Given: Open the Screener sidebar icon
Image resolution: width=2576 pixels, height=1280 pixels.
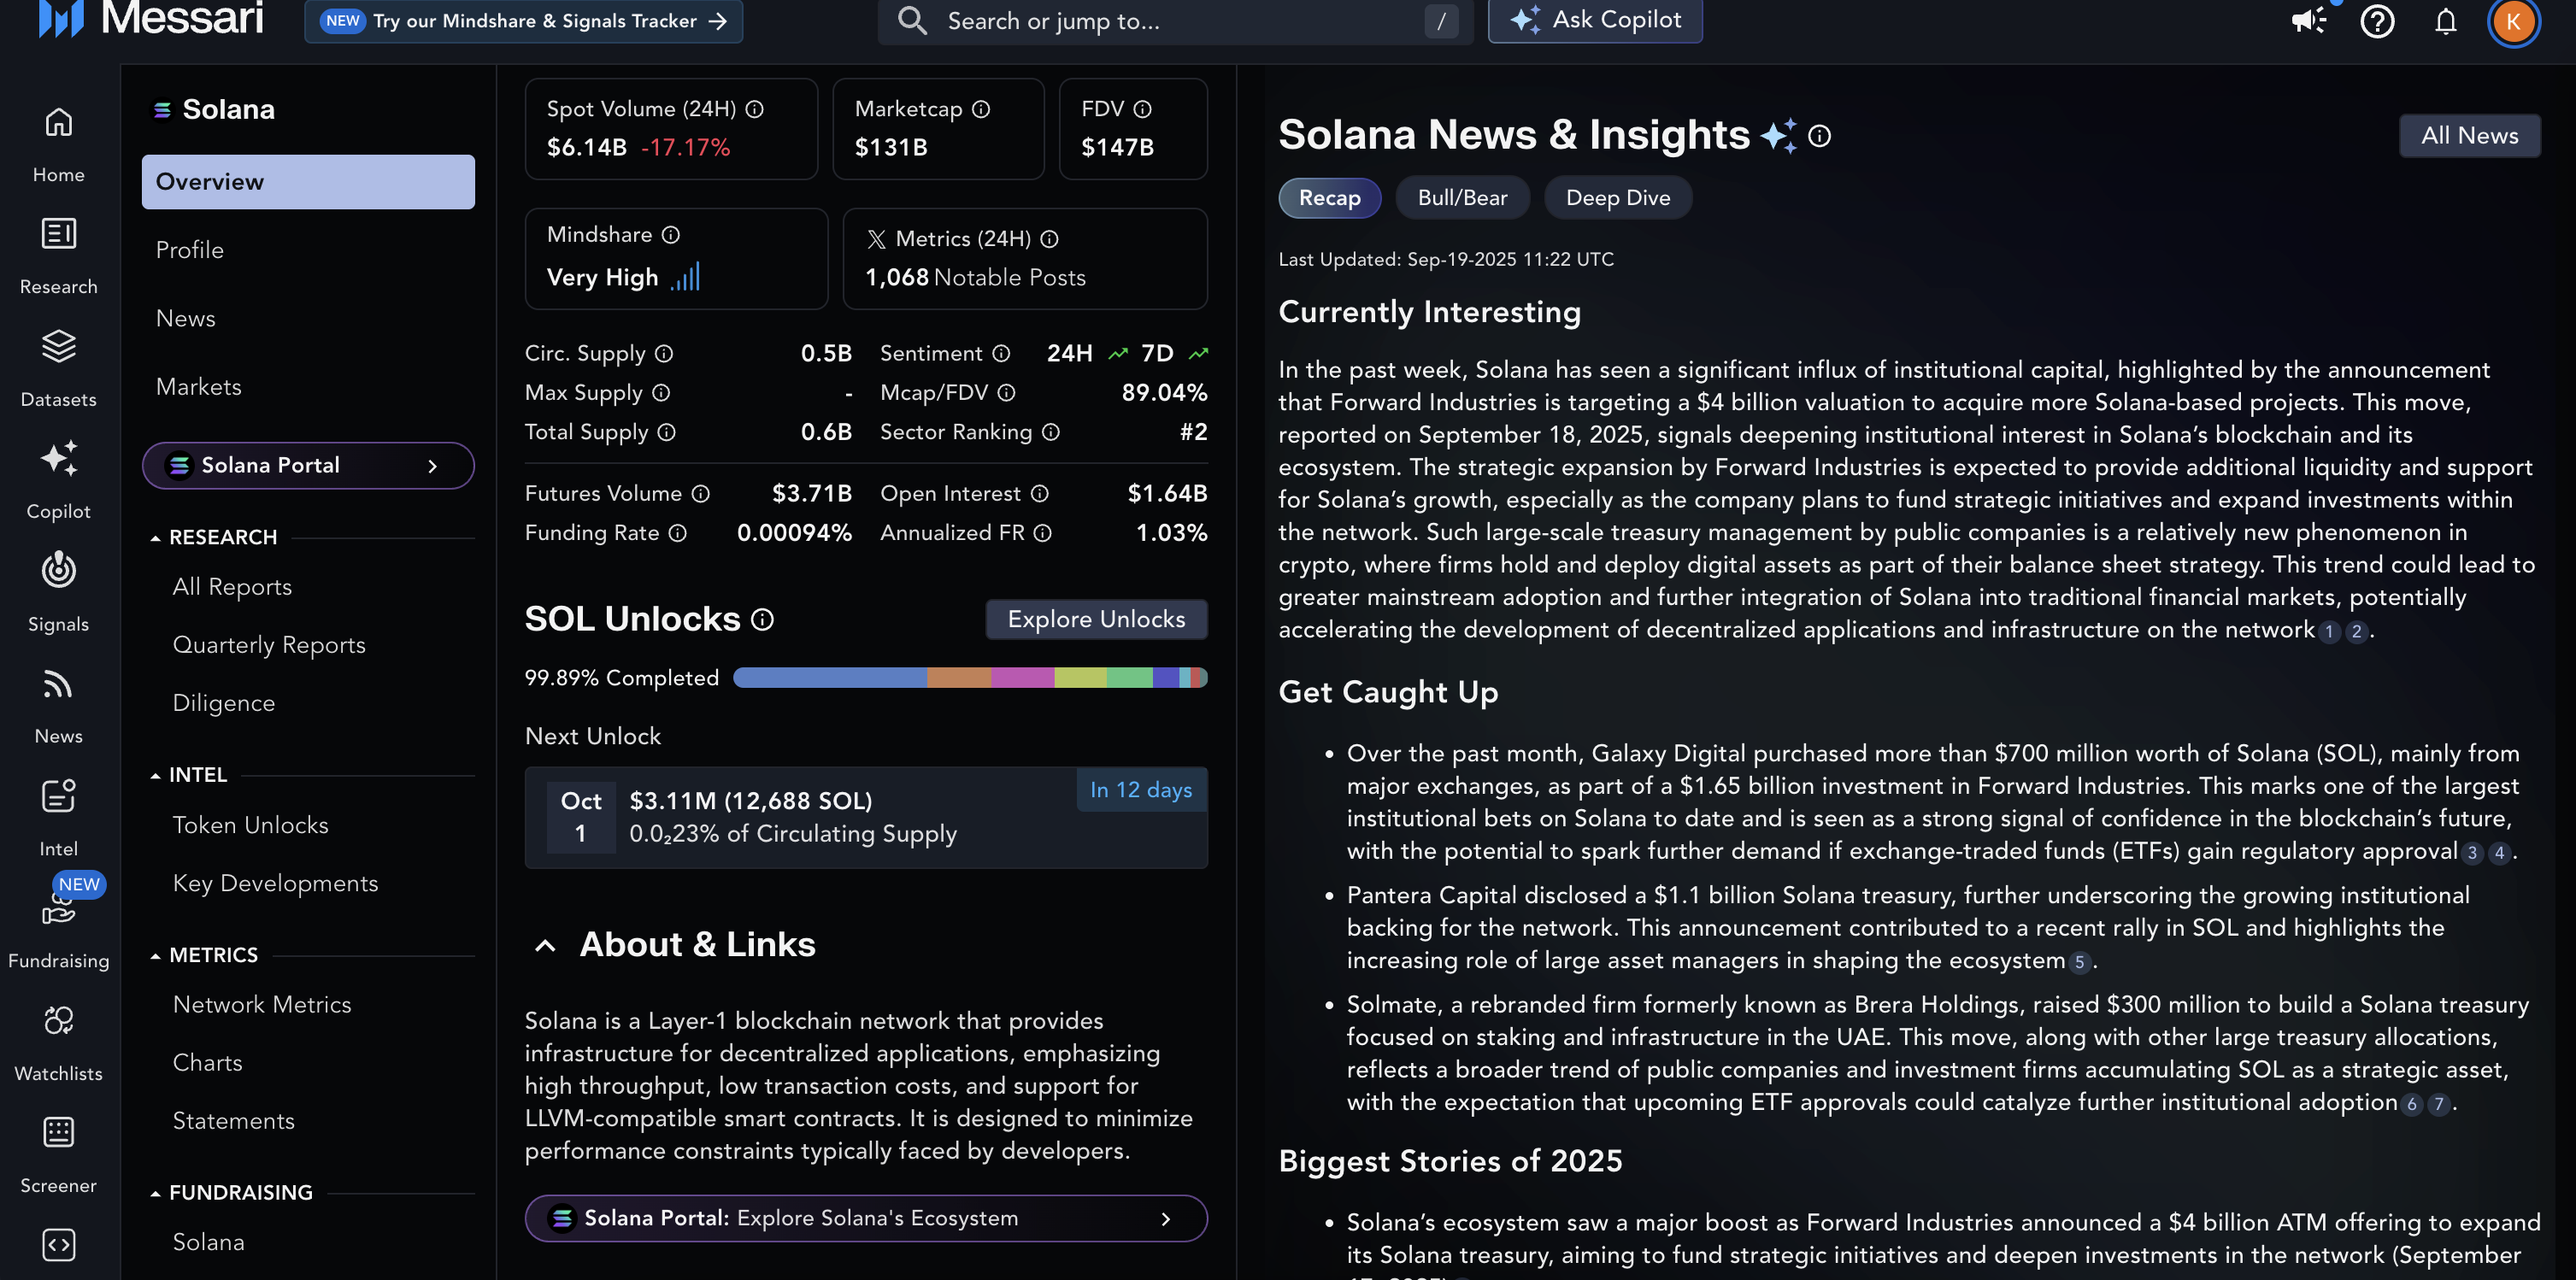Looking at the screenshot, I should pyautogui.click(x=58, y=1132).
